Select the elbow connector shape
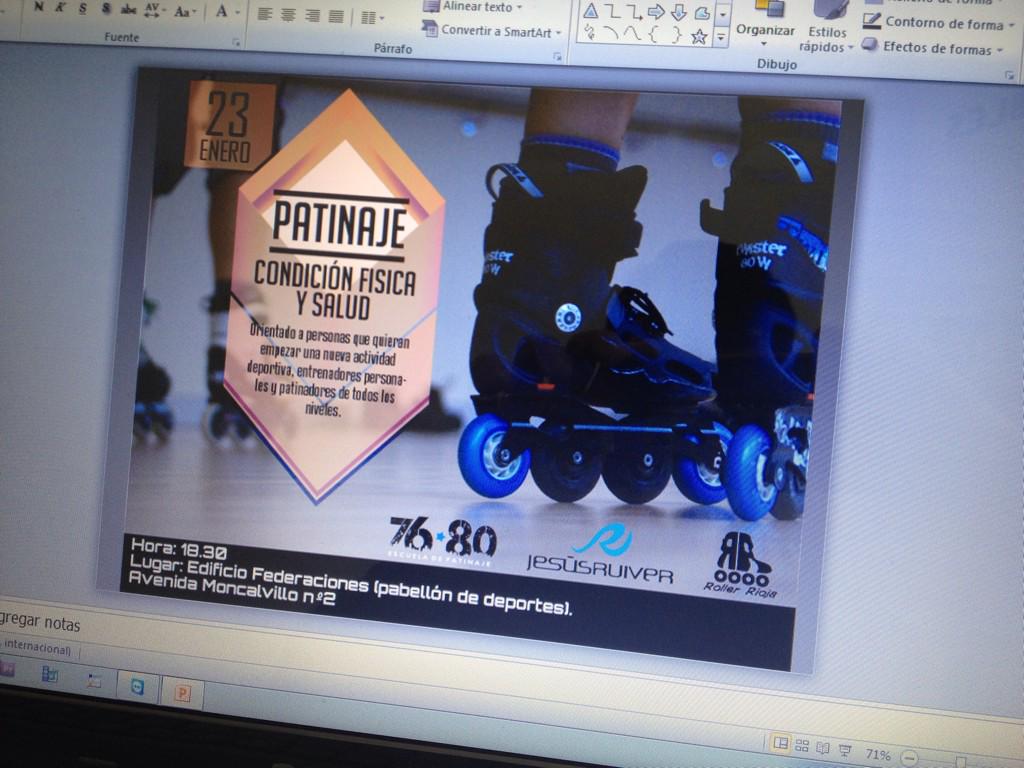1024x768 pixels. pos(613,11)
